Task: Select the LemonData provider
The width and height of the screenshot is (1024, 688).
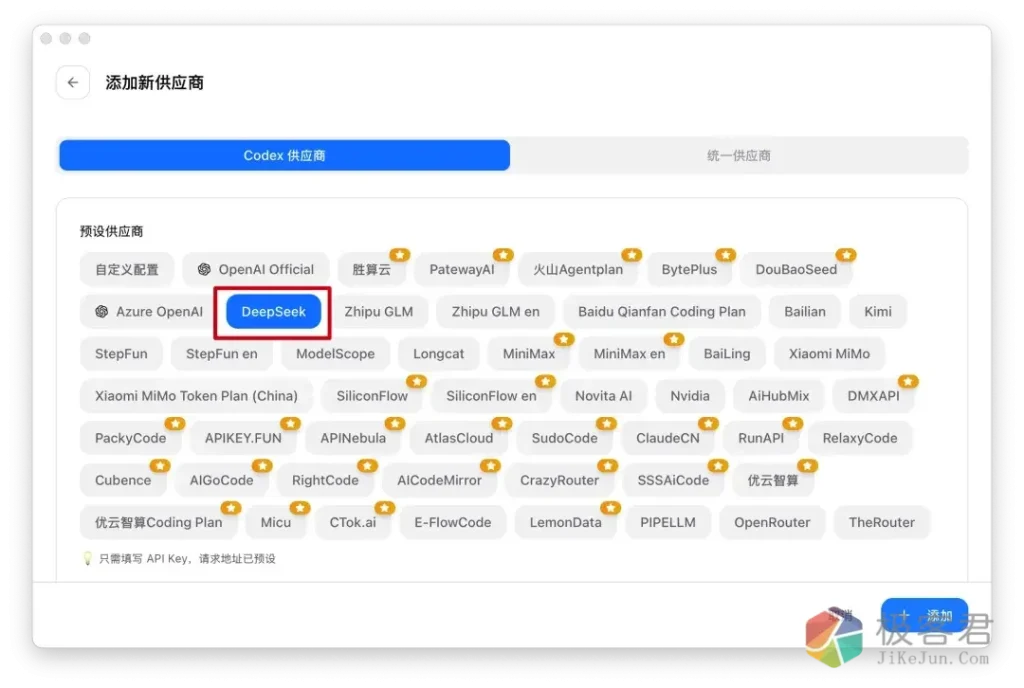Action: 566,522
